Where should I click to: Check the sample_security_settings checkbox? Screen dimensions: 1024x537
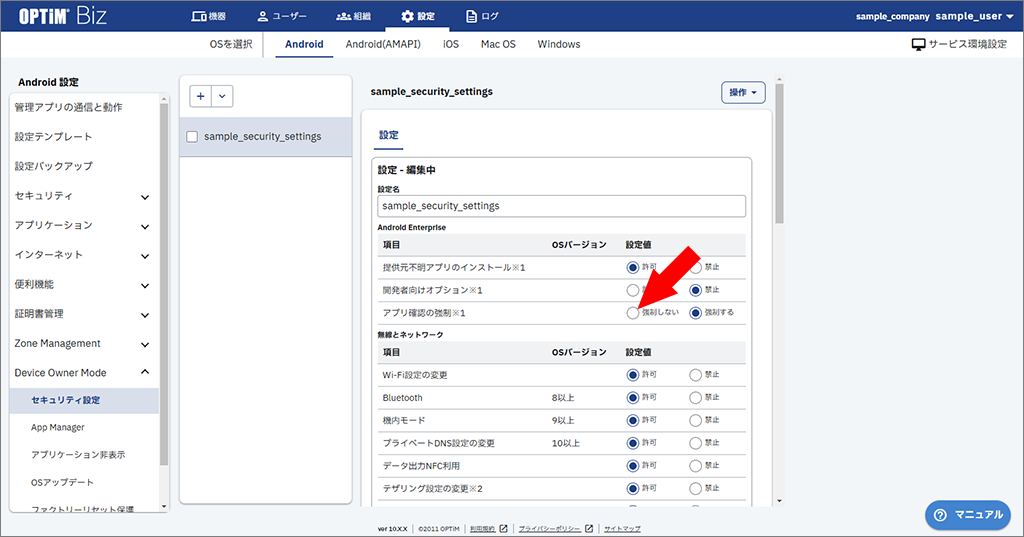coord(192,137)
